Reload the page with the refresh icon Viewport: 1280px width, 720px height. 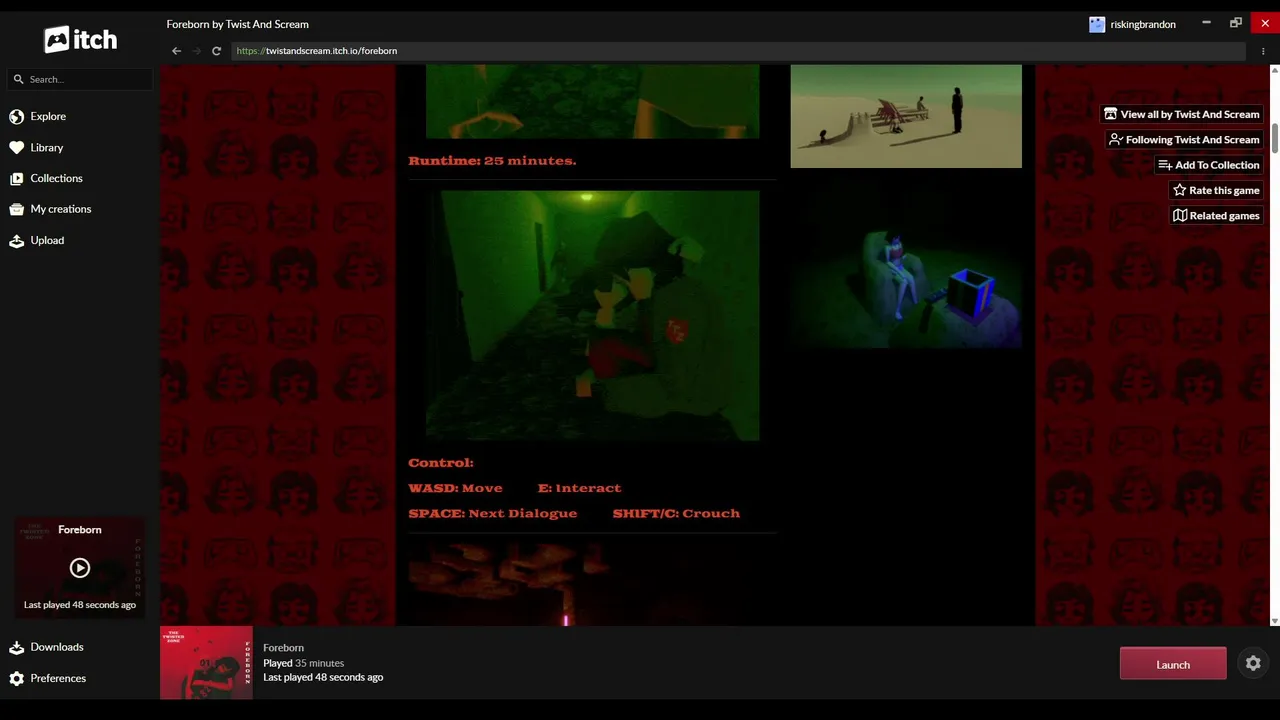click(216, 51)
